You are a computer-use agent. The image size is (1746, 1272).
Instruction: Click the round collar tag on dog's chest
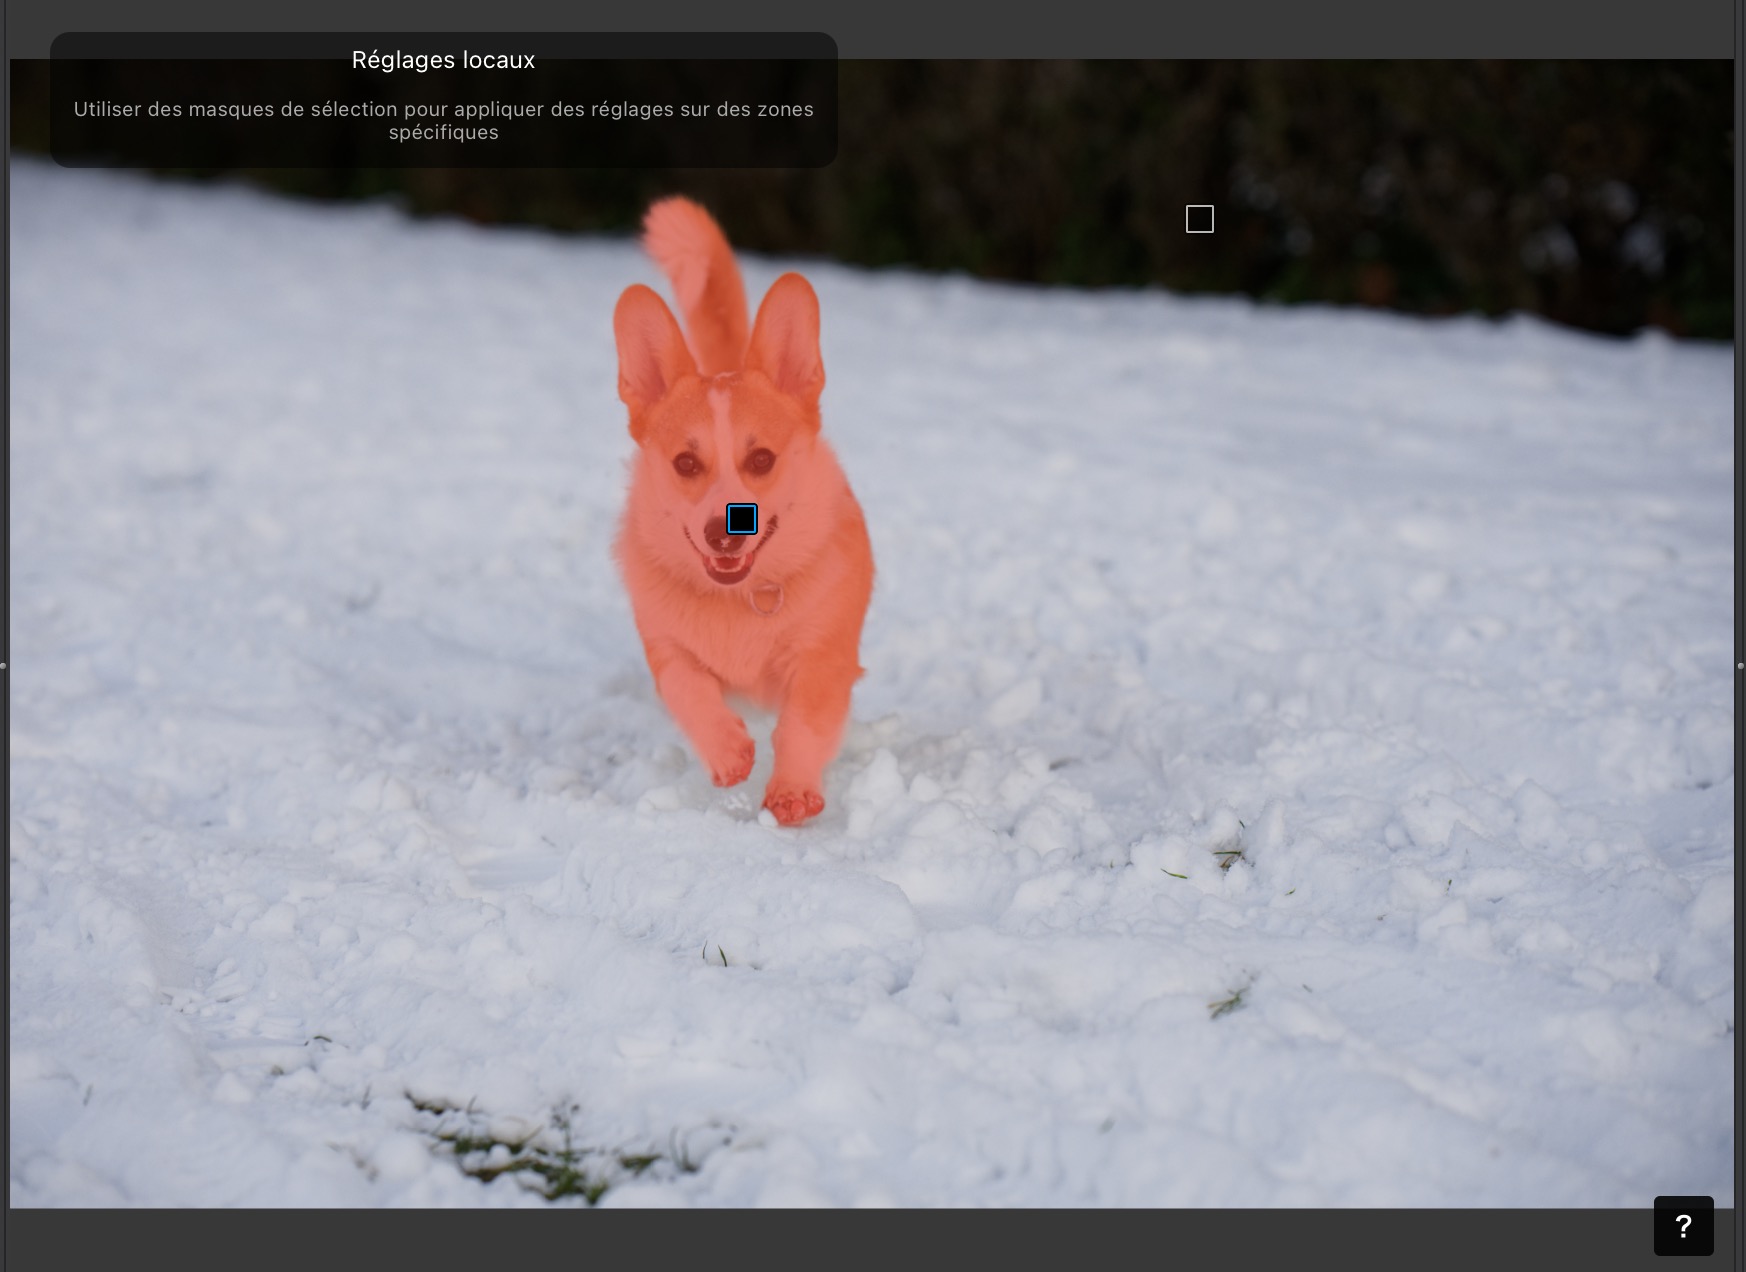[766, 599]
